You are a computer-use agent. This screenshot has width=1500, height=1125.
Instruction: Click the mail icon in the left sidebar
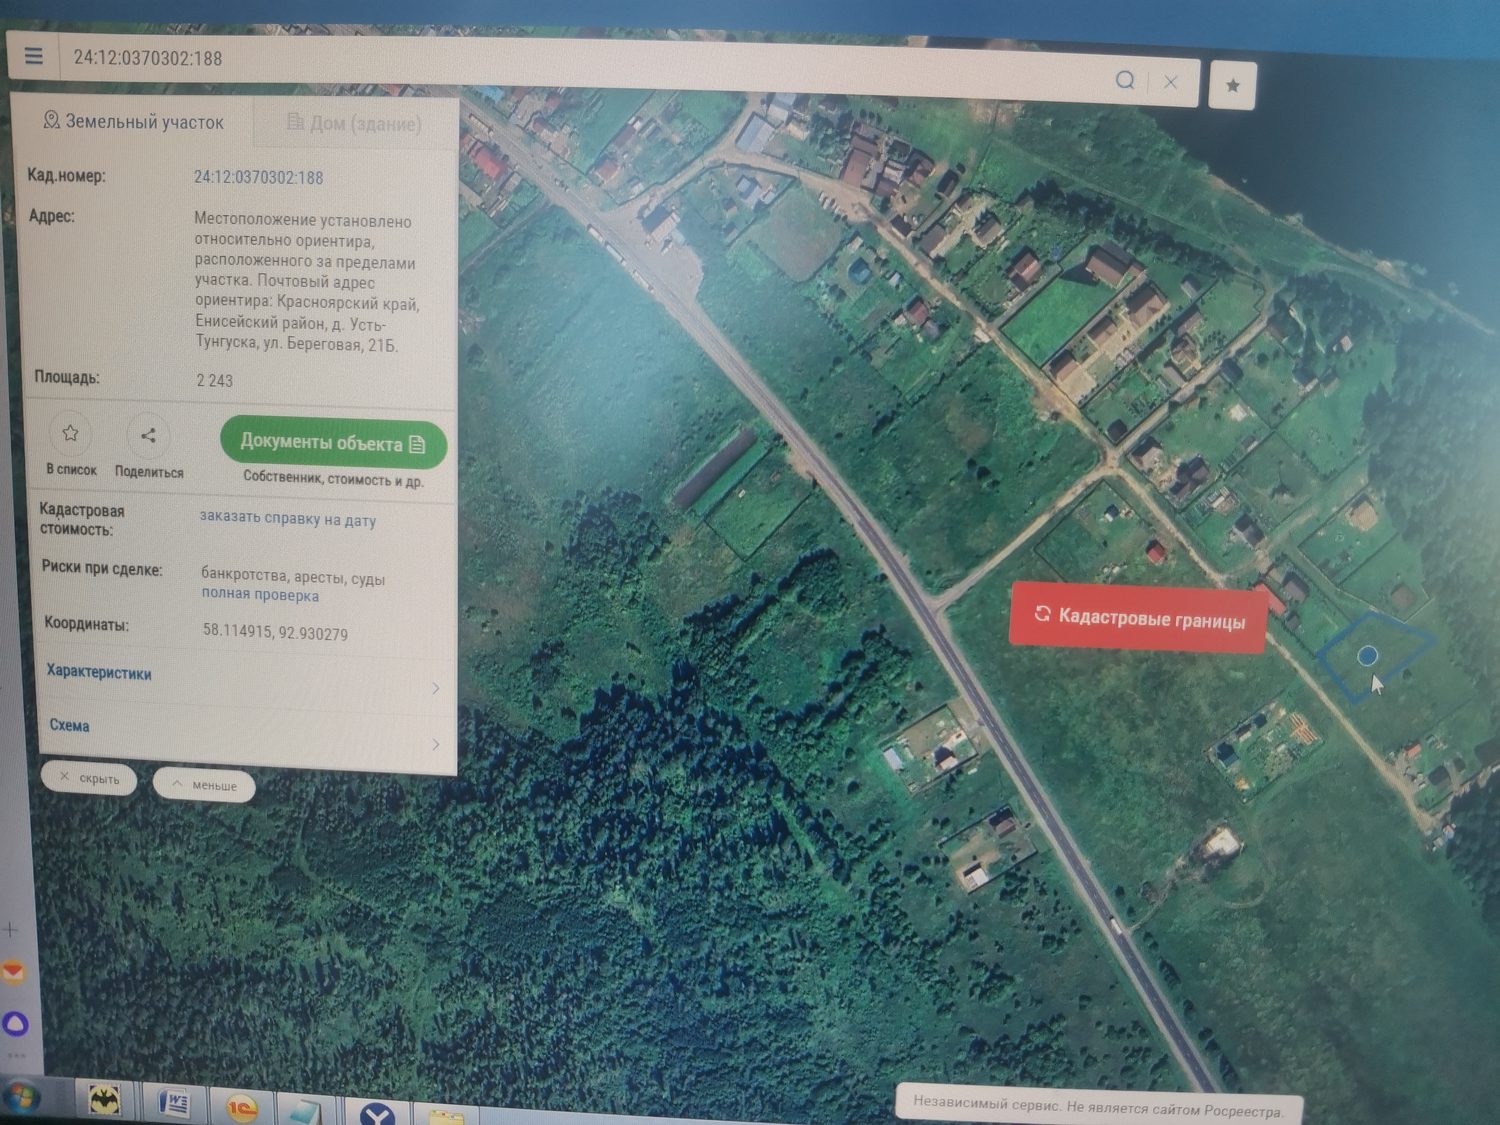coord(12,972)
